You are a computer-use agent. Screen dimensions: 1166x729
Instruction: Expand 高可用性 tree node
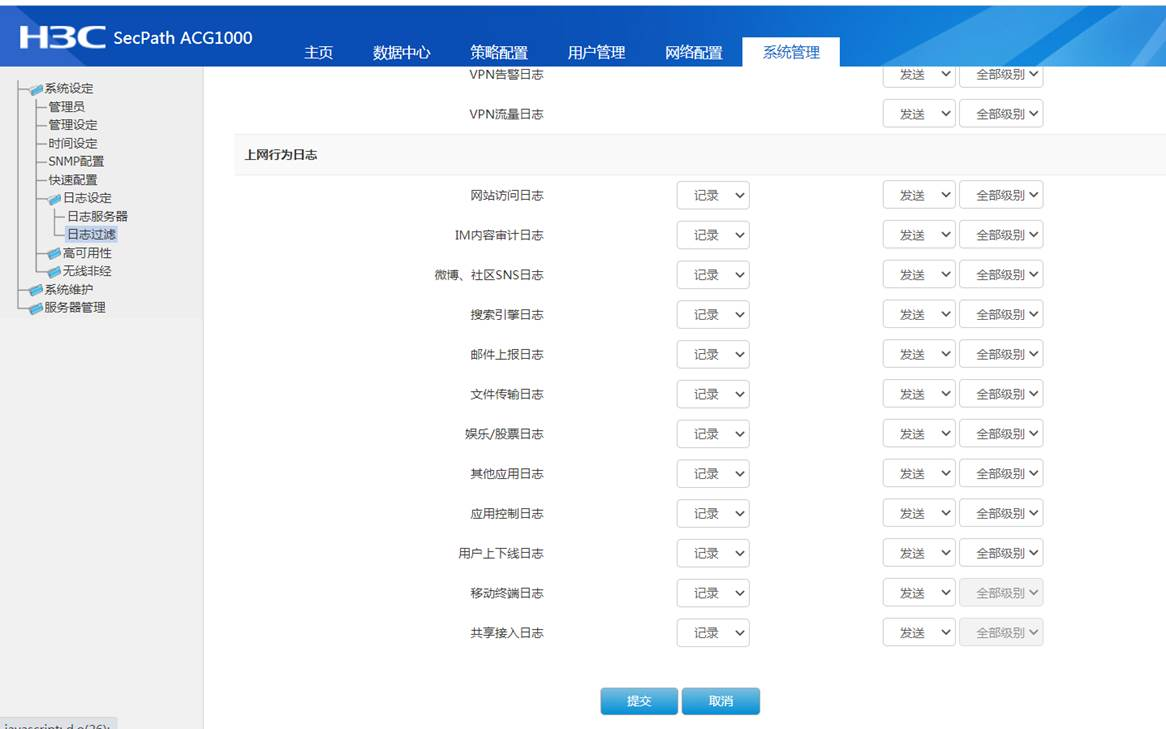point(87,253)
